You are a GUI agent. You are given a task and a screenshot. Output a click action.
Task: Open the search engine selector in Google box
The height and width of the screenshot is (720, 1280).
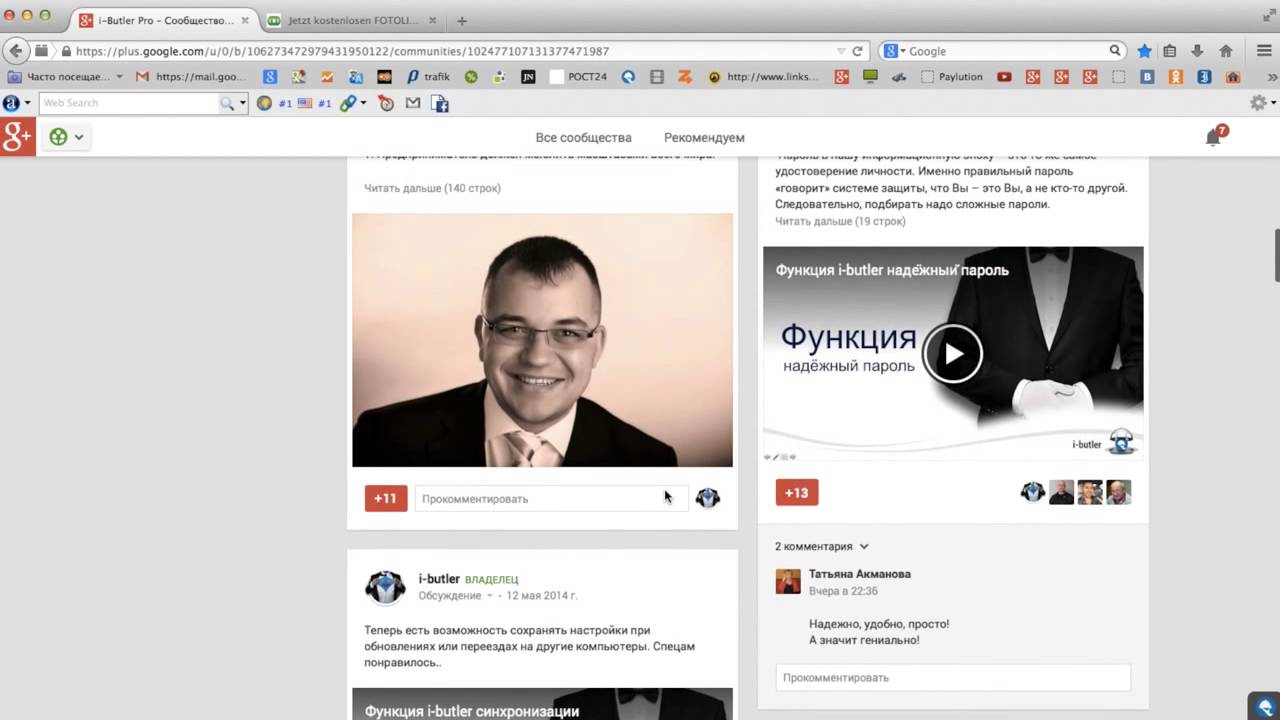click(x=893, y=51)
